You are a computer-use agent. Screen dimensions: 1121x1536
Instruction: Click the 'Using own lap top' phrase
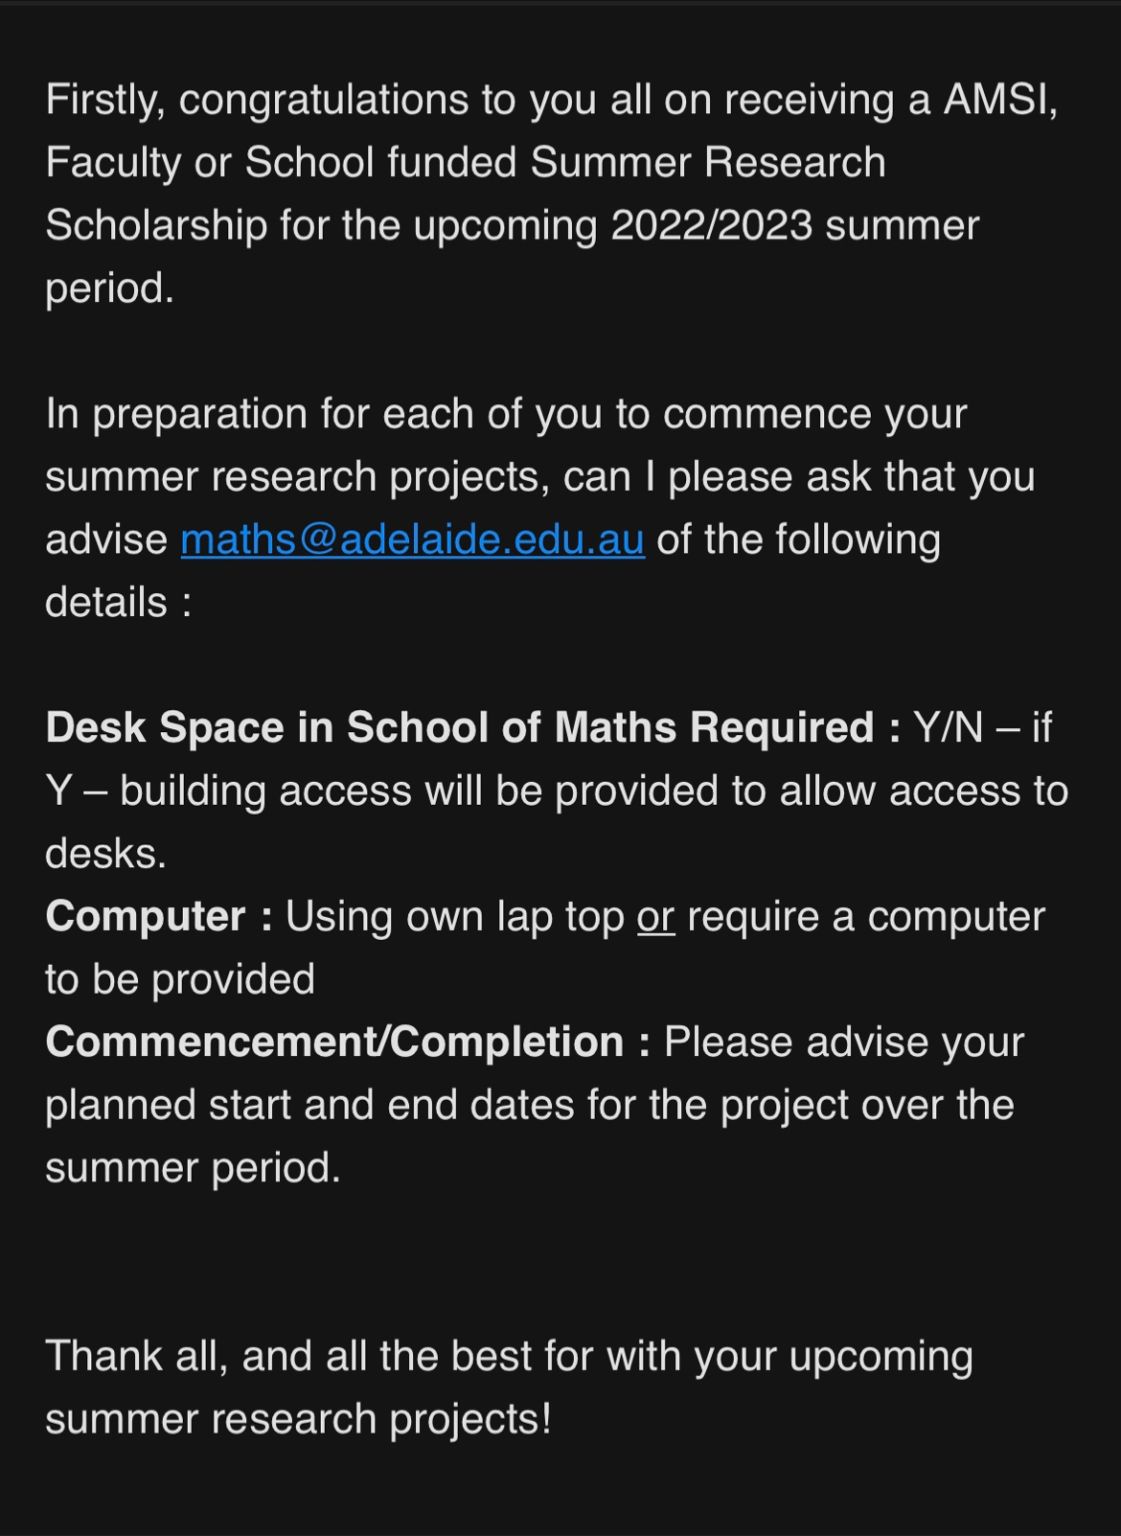(x=455, y=917)
